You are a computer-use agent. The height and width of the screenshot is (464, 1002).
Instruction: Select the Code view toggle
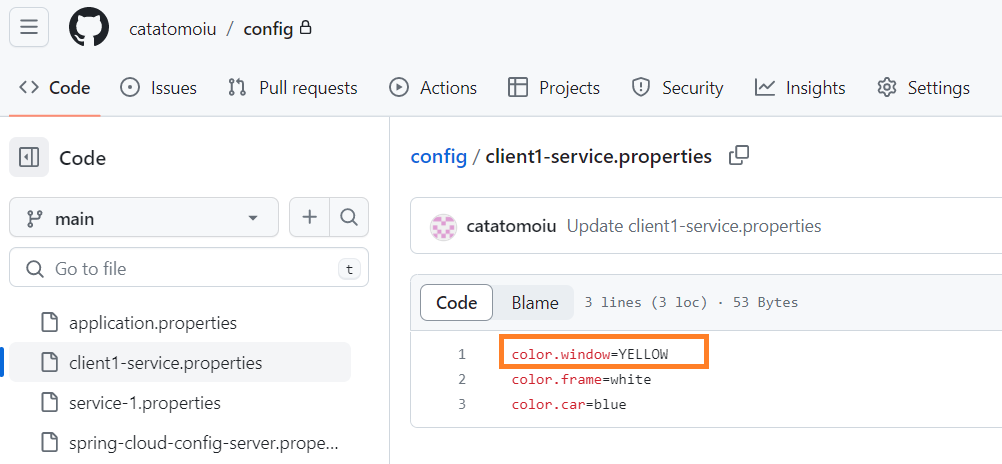pyautogui.click(x=457, y=303)
